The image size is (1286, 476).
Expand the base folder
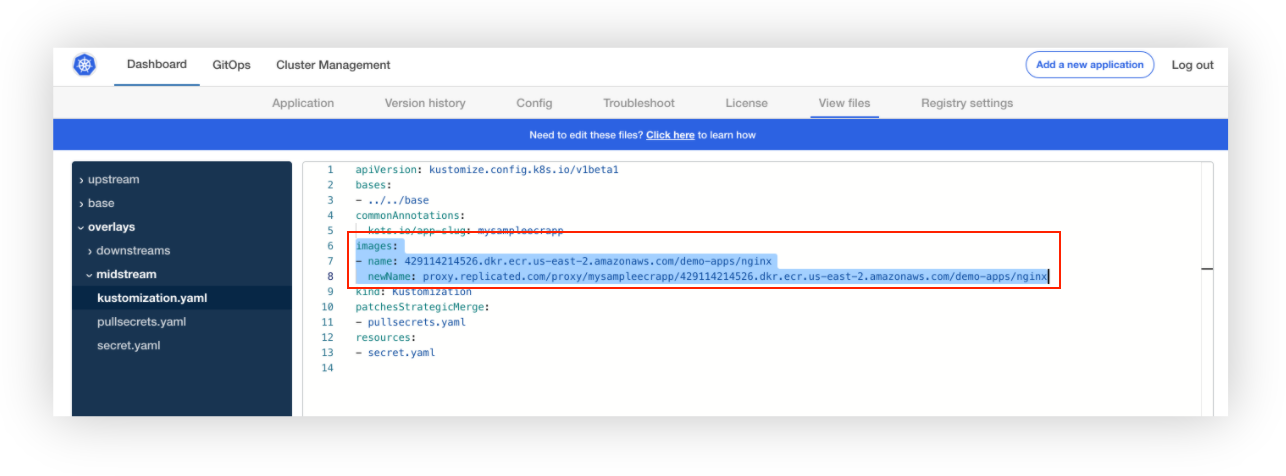[101, 203]
